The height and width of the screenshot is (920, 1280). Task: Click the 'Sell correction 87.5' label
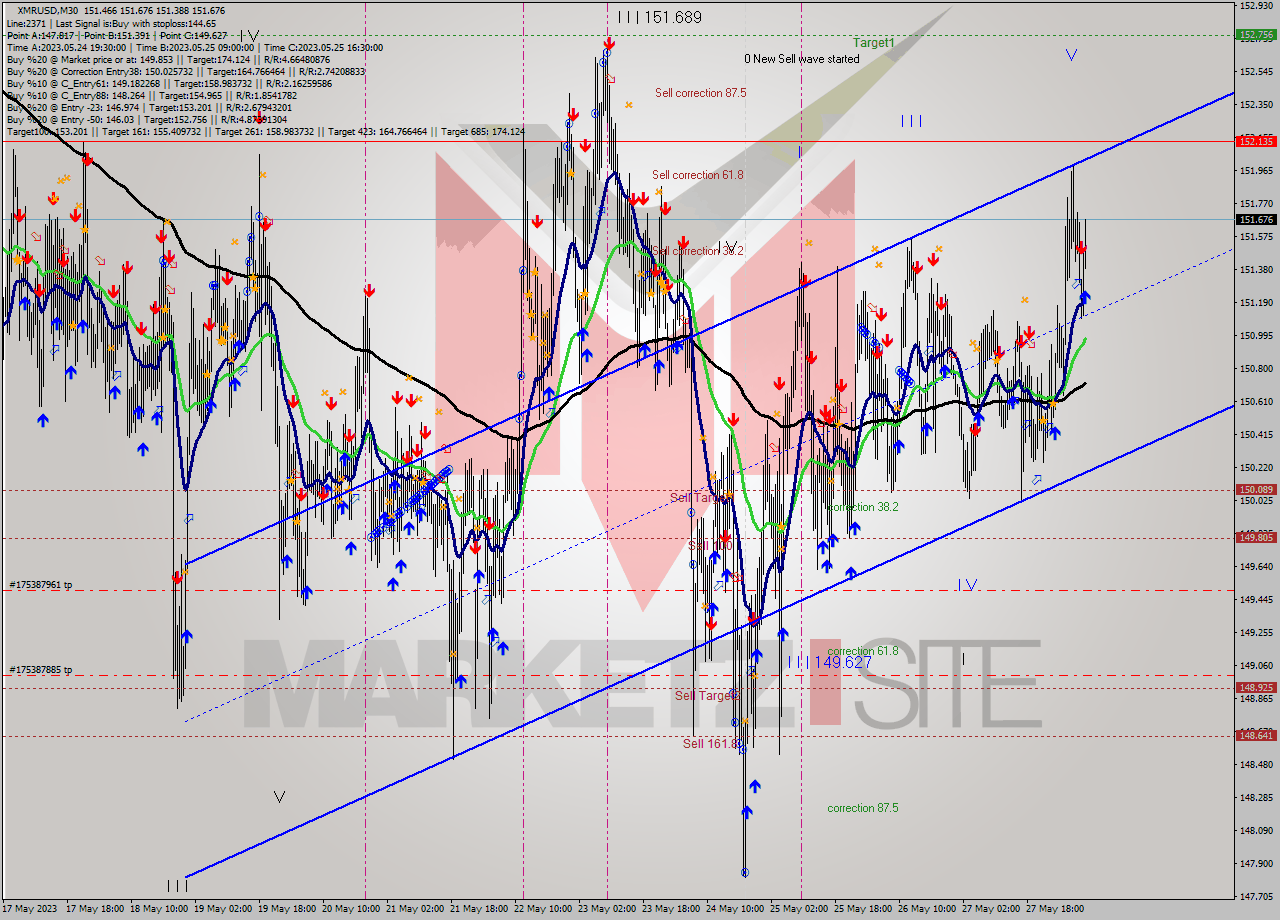coord(700,93)
